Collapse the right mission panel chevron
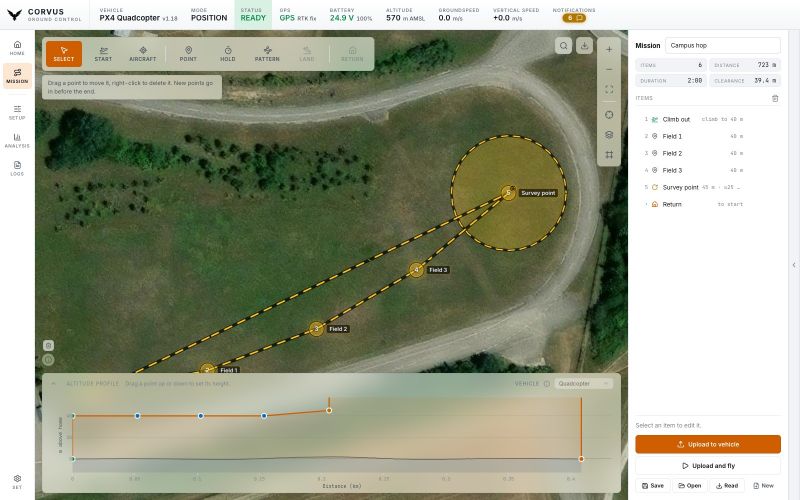Image resolution: width=800 pixels, height=500 pixels. [794, 265]
